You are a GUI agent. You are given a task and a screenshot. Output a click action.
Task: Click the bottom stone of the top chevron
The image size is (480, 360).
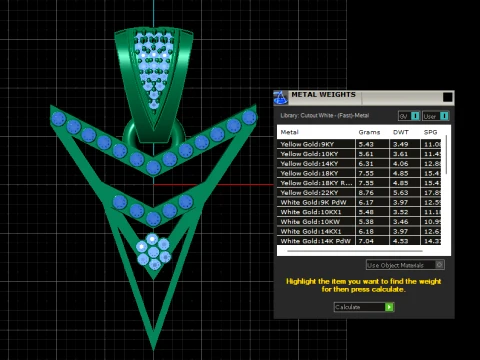click(153, 167)
